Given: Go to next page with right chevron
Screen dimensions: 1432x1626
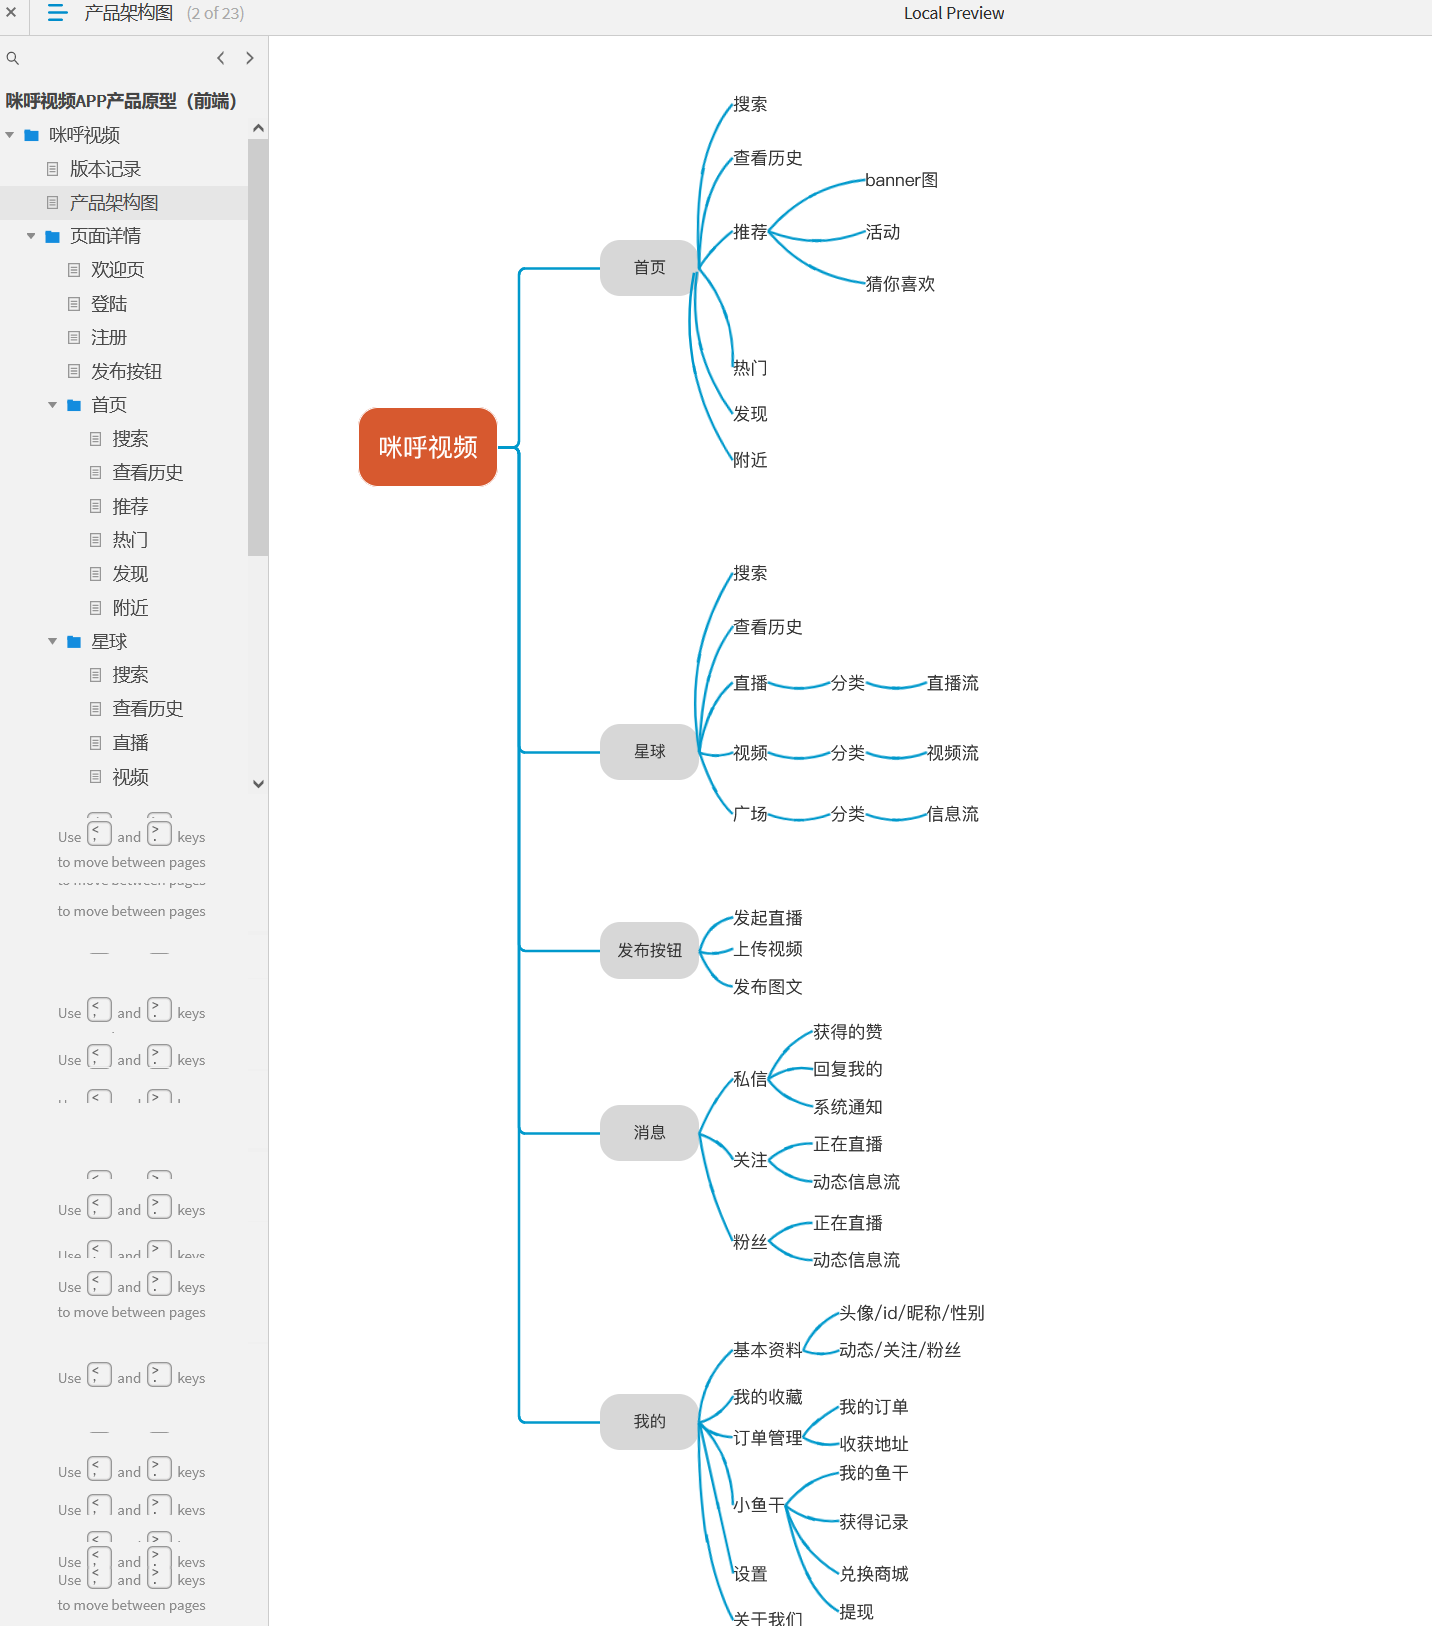Looking at the screenshot, I should tap(250, 58).
